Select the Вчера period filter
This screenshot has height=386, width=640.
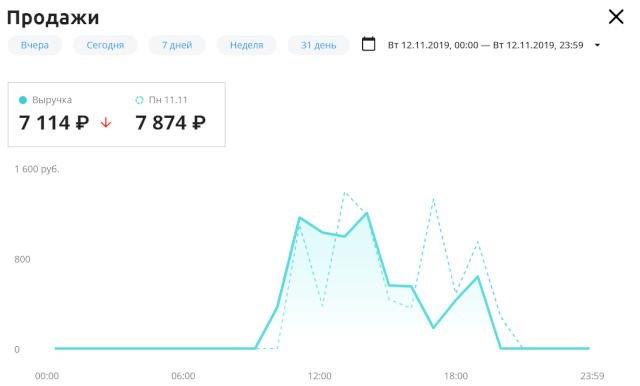pyautogui.click(x=35, y=45)
